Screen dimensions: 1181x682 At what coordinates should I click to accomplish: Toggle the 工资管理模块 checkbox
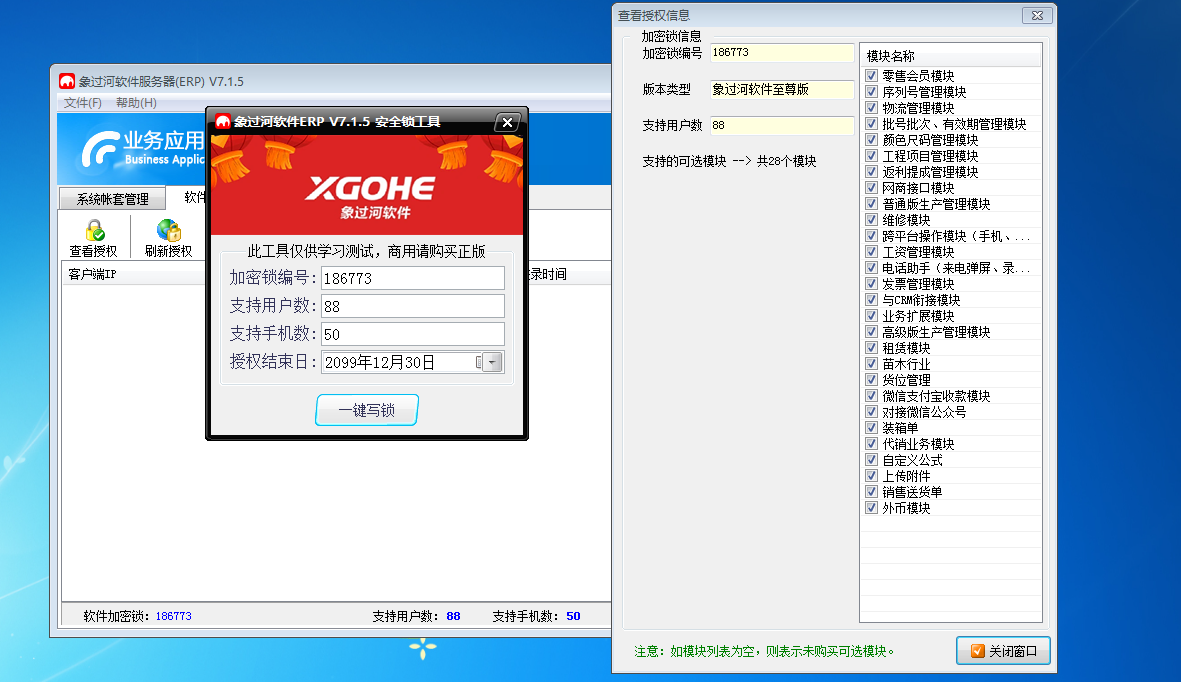[871, 252]
